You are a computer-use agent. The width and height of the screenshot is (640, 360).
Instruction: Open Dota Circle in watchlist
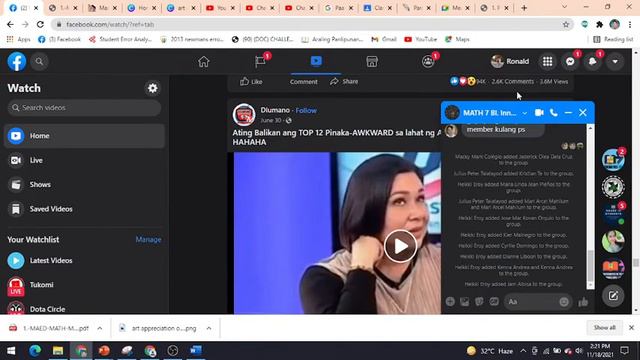pyautogui.click(x=84, y=309)
